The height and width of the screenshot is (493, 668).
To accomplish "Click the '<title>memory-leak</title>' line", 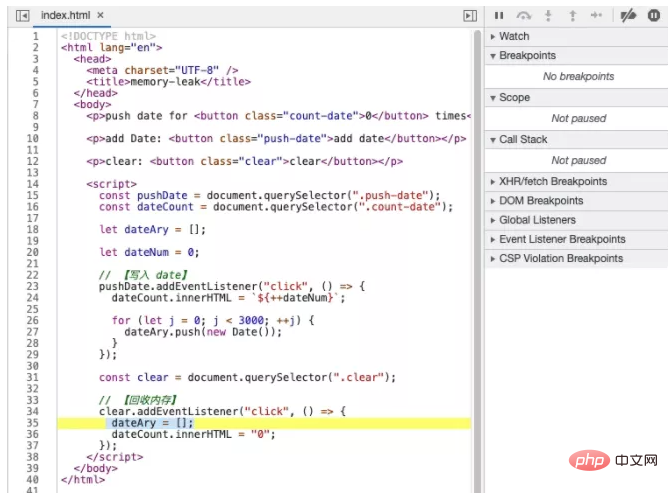I will coord(169,82).
